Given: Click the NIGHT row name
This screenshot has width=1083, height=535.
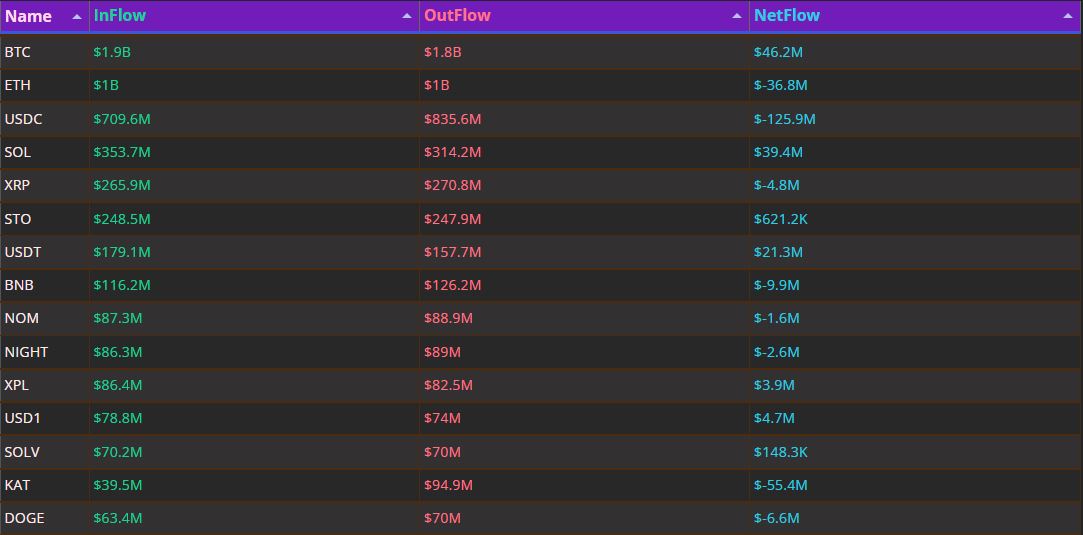Looking at the screenshot, I should click(x=26, y=352).
